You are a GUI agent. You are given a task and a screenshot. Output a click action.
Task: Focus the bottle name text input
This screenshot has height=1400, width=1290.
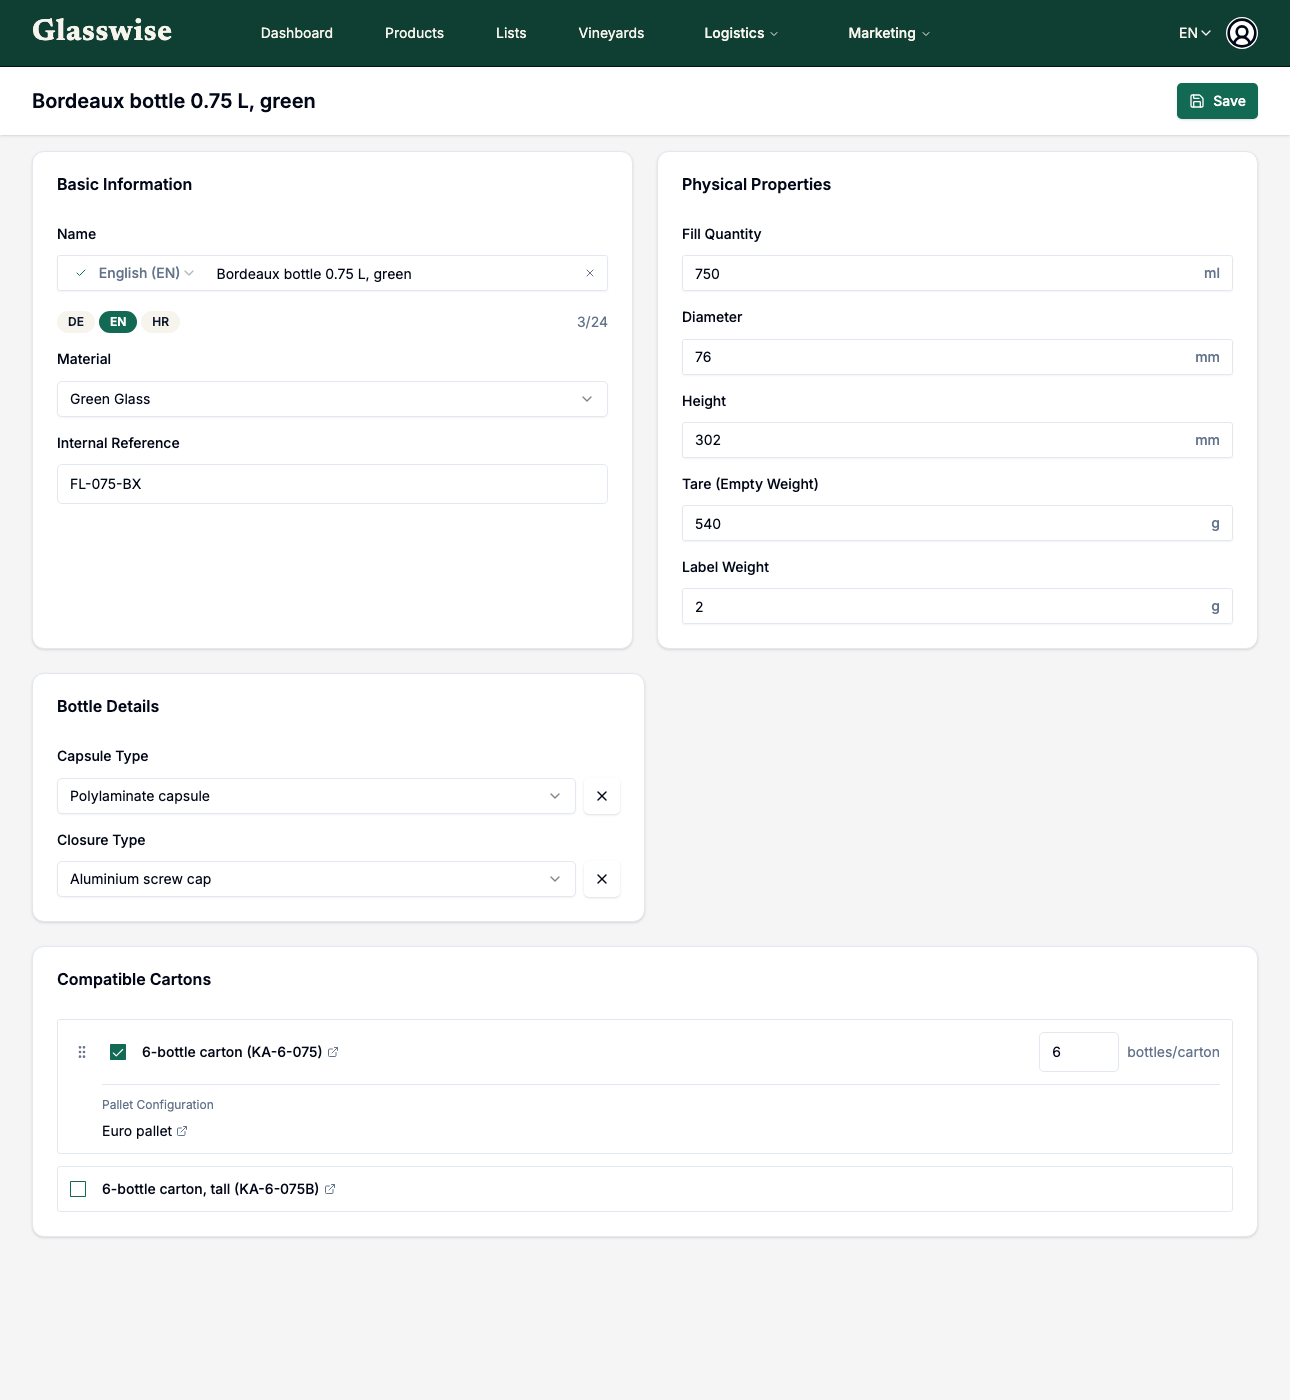pos(393,273)
